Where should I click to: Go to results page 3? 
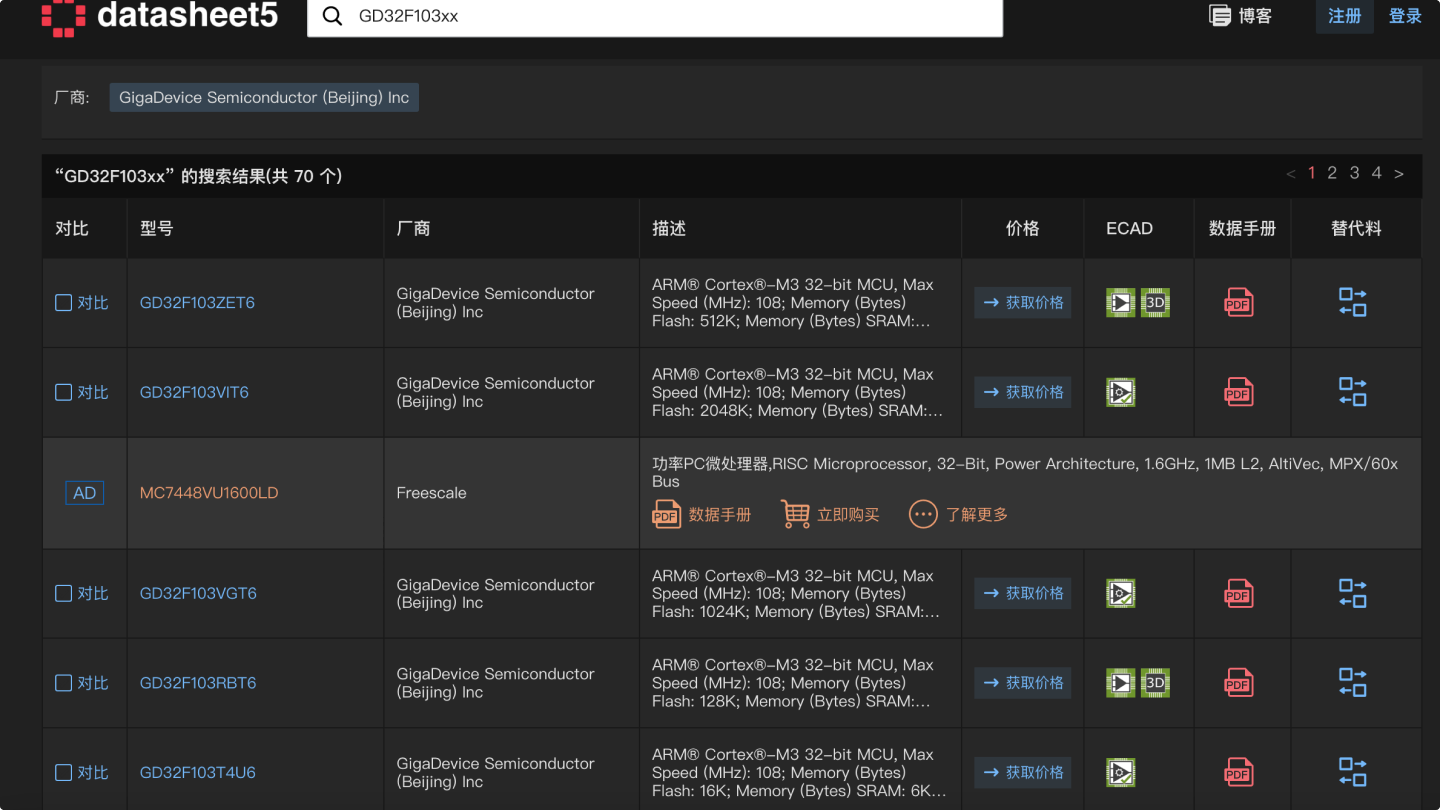tap(1354, 173)
